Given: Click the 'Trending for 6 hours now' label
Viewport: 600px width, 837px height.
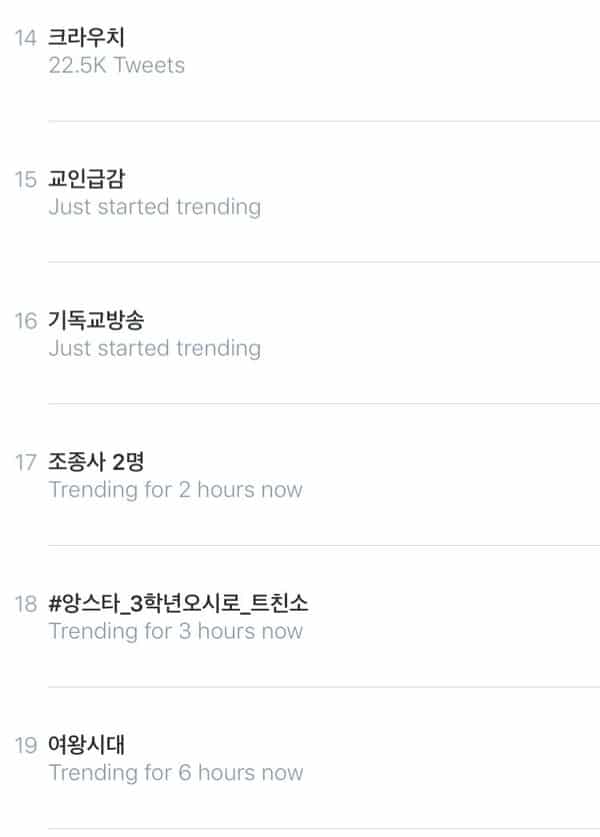Looking at the screenshot, I should click(175, 772).
